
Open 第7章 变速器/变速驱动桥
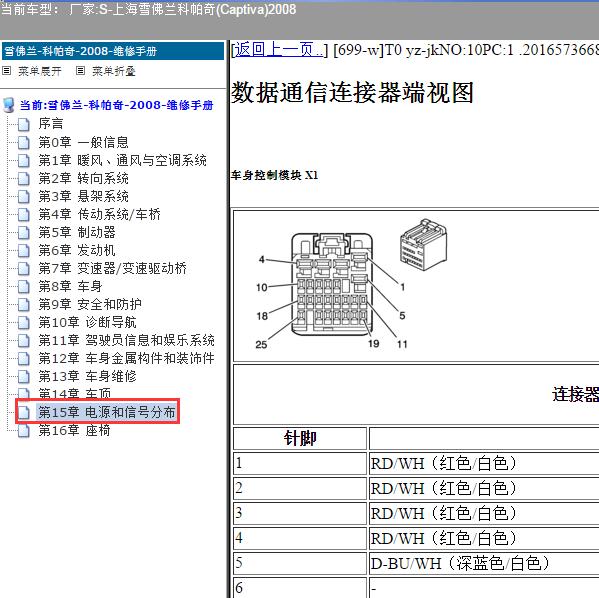[x=112, y=269]
